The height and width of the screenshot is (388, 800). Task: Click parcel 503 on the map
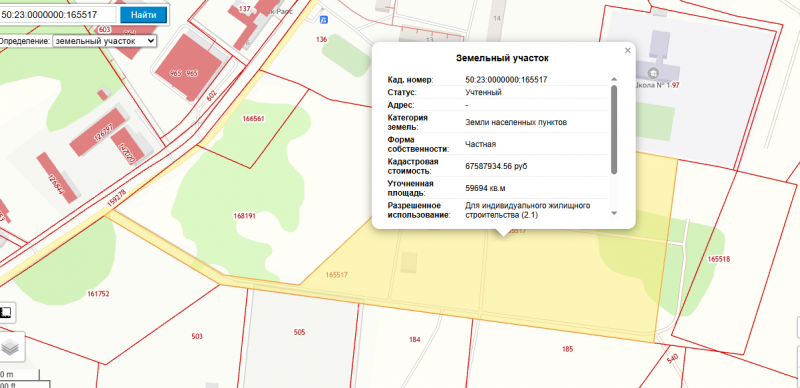point(197,336)
